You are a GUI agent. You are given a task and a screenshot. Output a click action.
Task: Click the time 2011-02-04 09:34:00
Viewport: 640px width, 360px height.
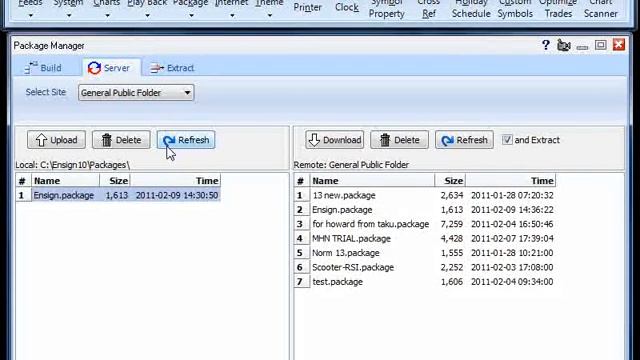(512, 282)
